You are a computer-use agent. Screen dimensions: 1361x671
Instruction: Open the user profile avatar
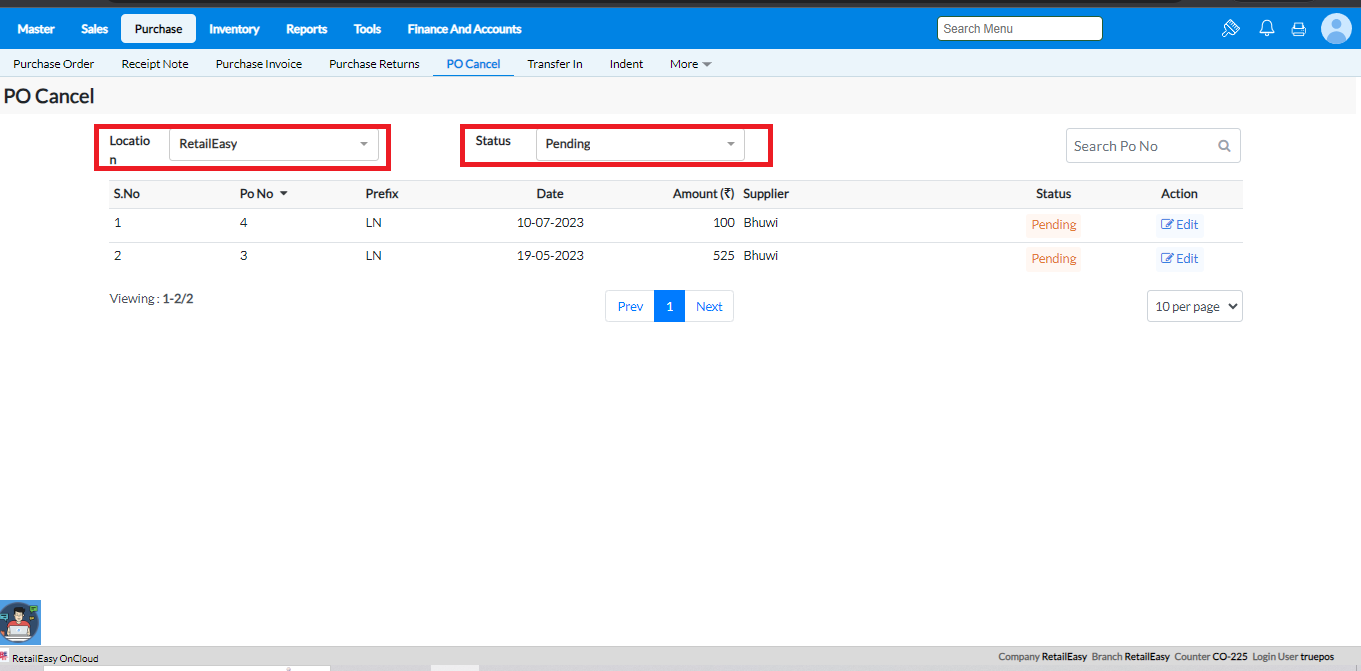pos(1336,29)
